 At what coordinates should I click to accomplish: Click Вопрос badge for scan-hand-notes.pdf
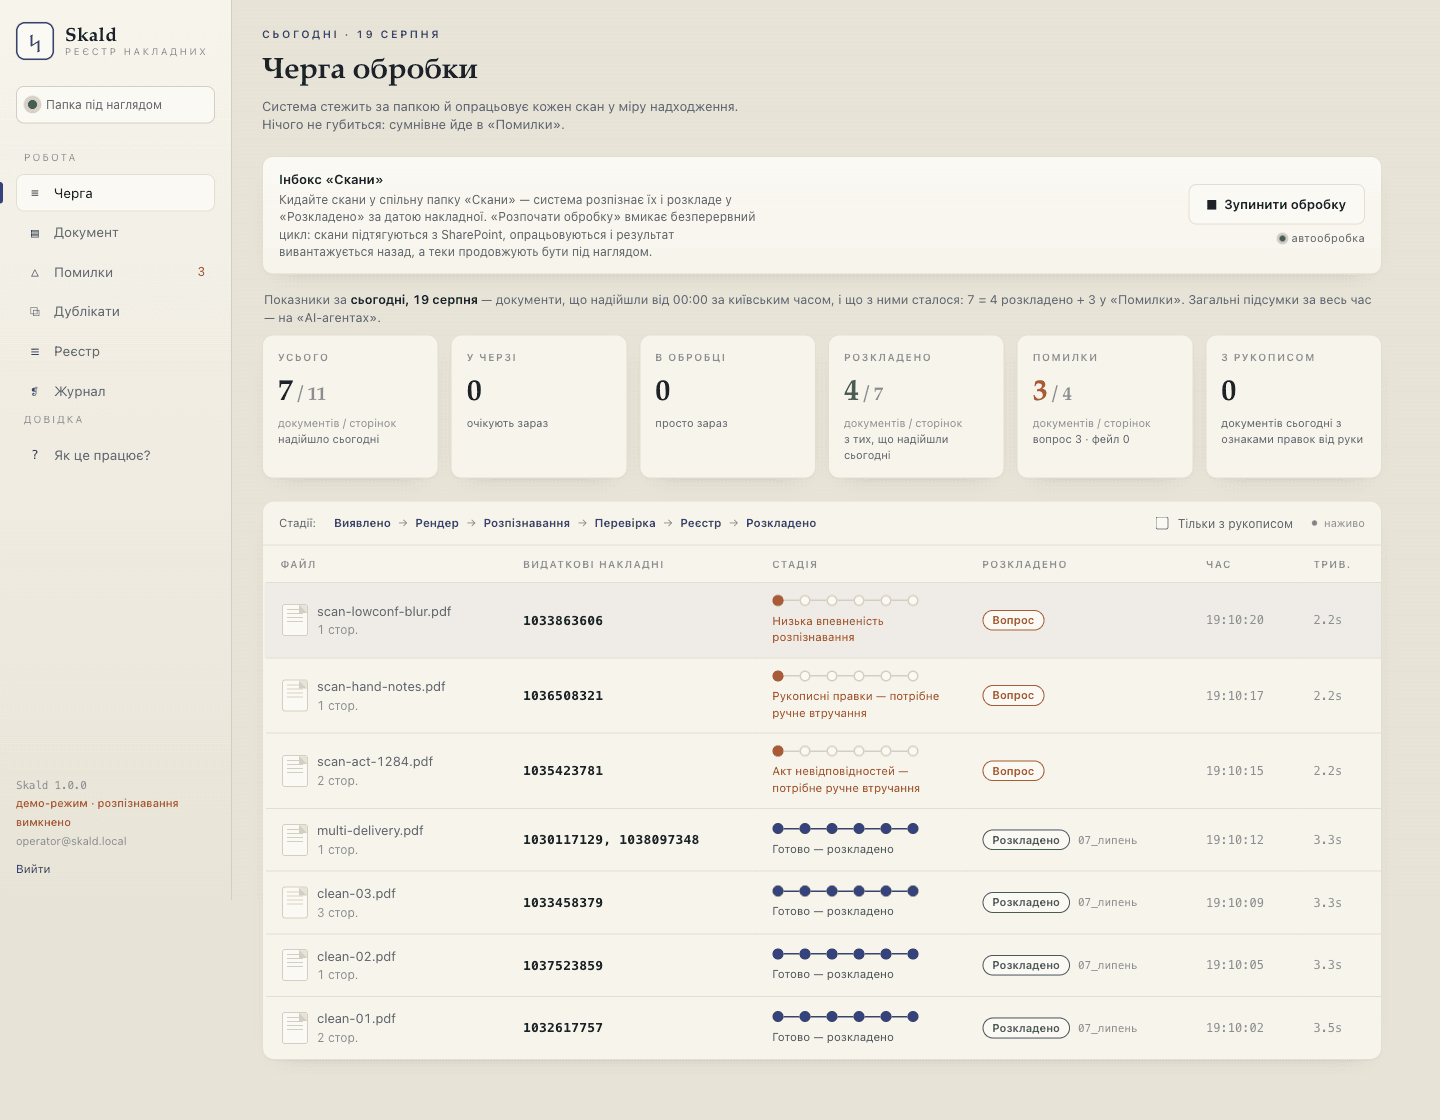[1013, 695]
